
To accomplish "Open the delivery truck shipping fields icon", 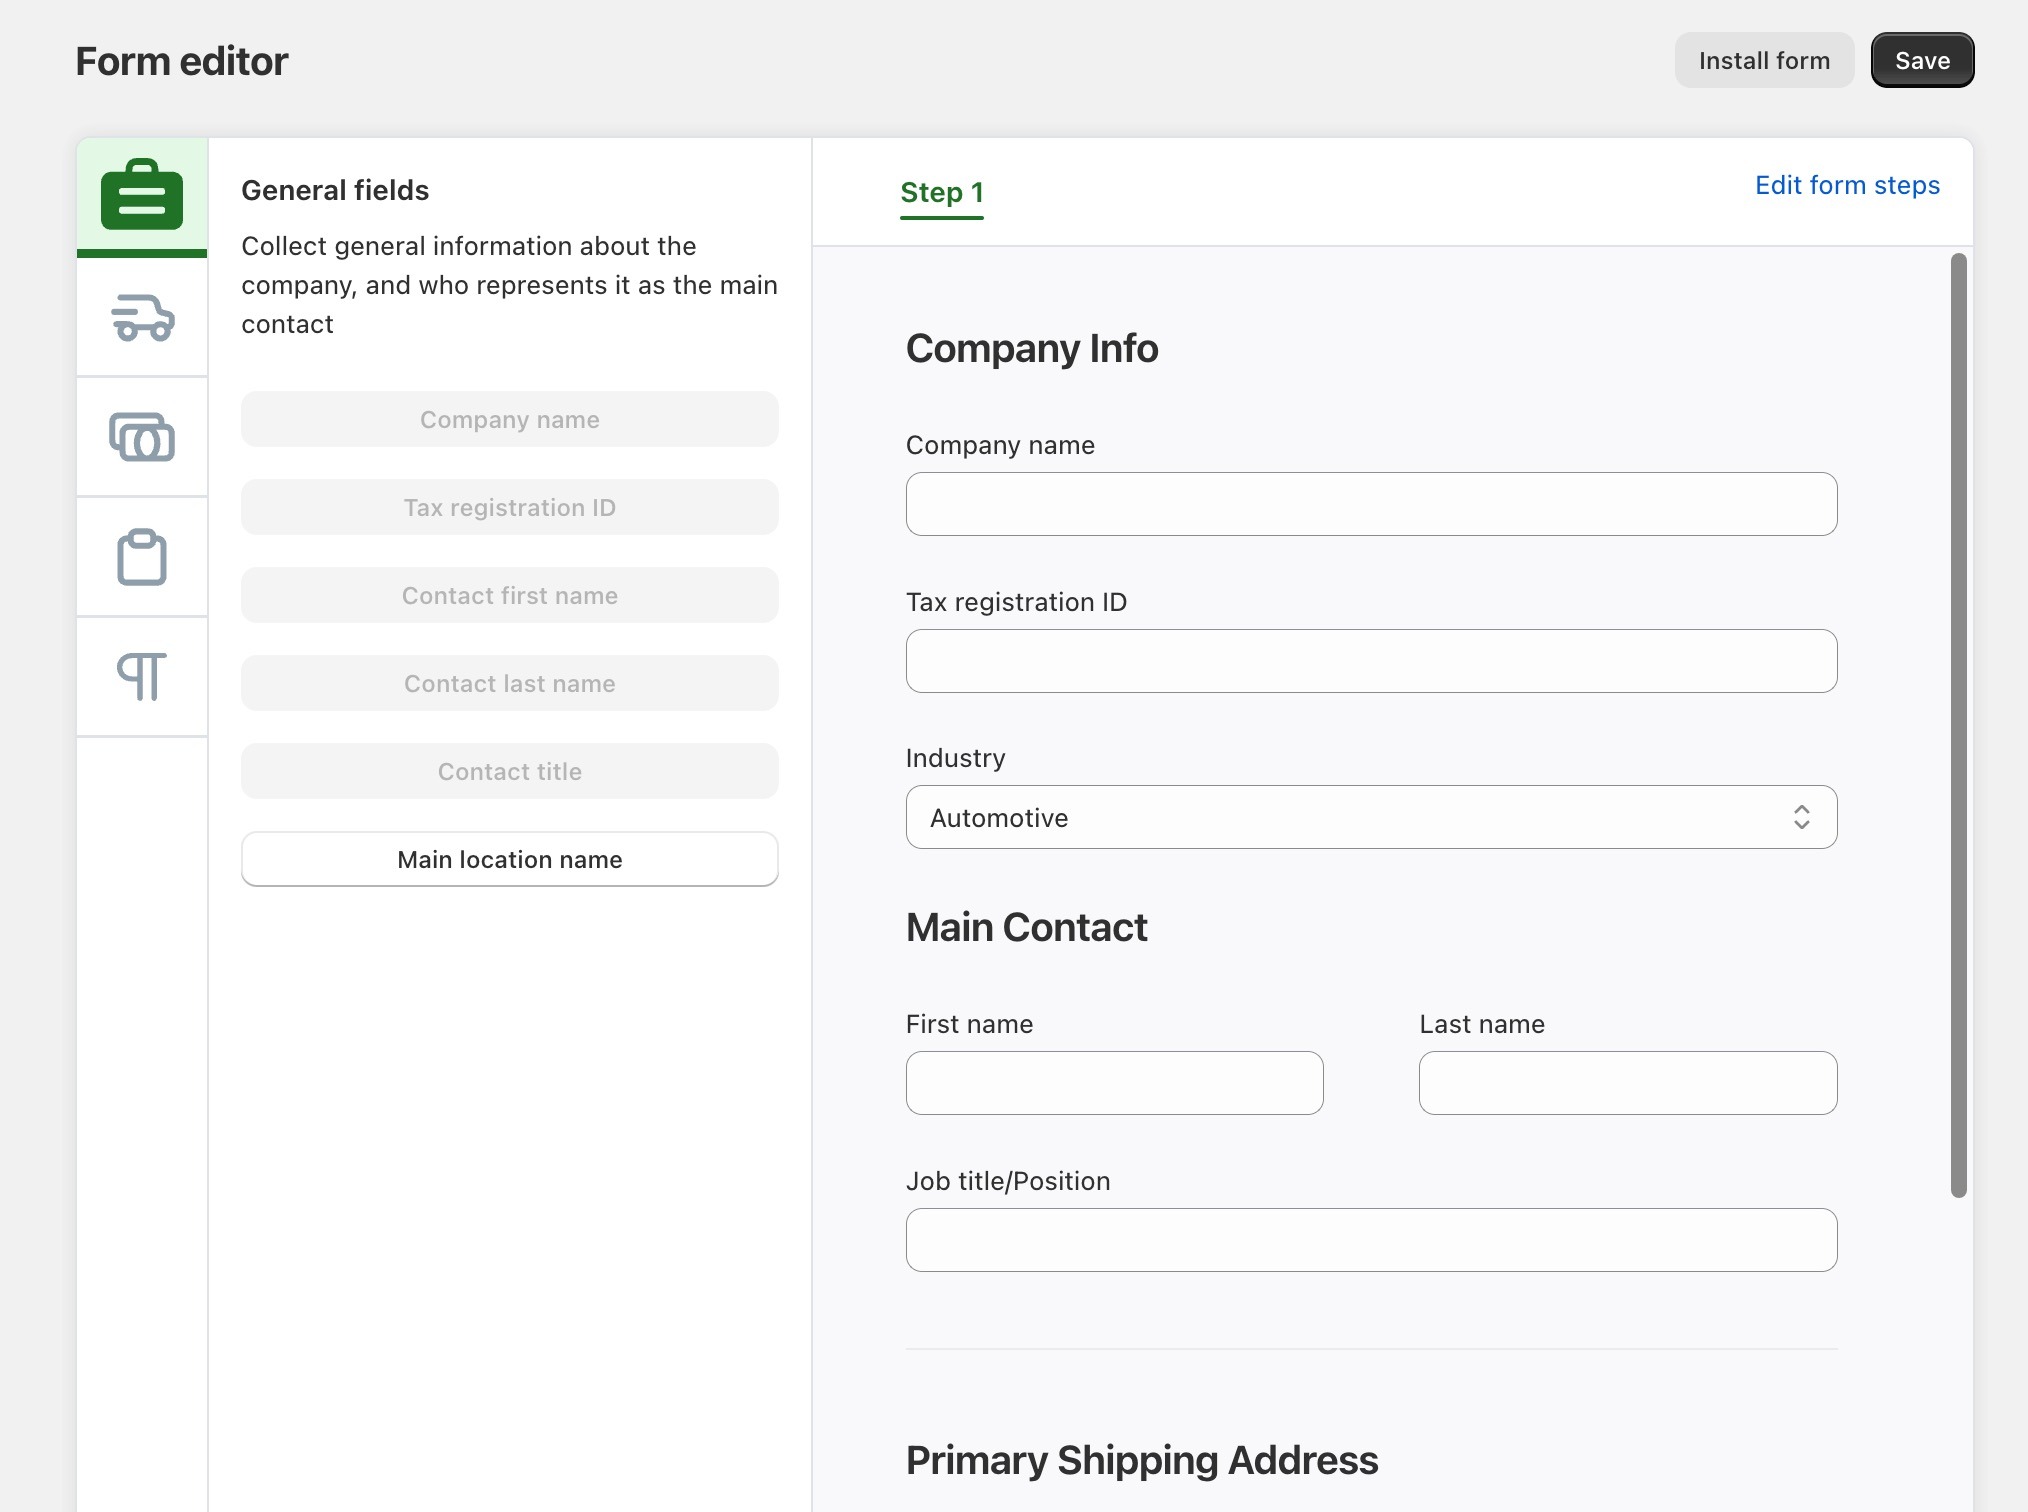I will pos(142,318).
